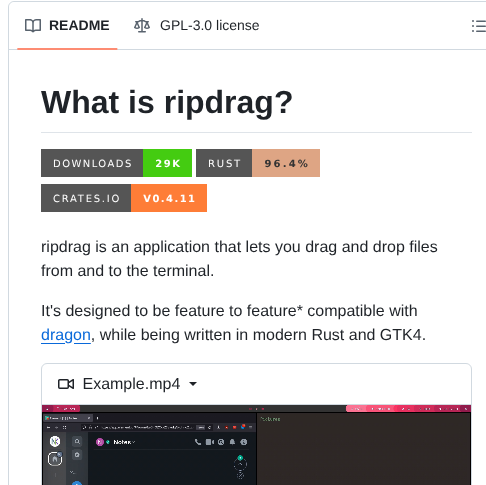Open the Rust 96.4% badge
Viewport: 486px width, 485px height.
[258, 163]
